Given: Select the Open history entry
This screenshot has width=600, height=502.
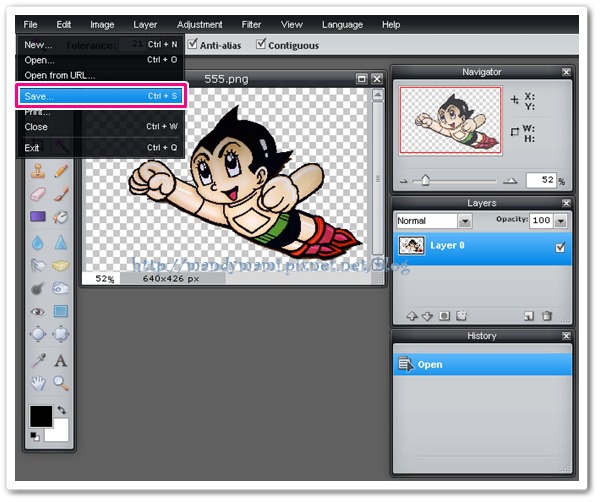Looking at the screenshot, I should coord(482,365).
